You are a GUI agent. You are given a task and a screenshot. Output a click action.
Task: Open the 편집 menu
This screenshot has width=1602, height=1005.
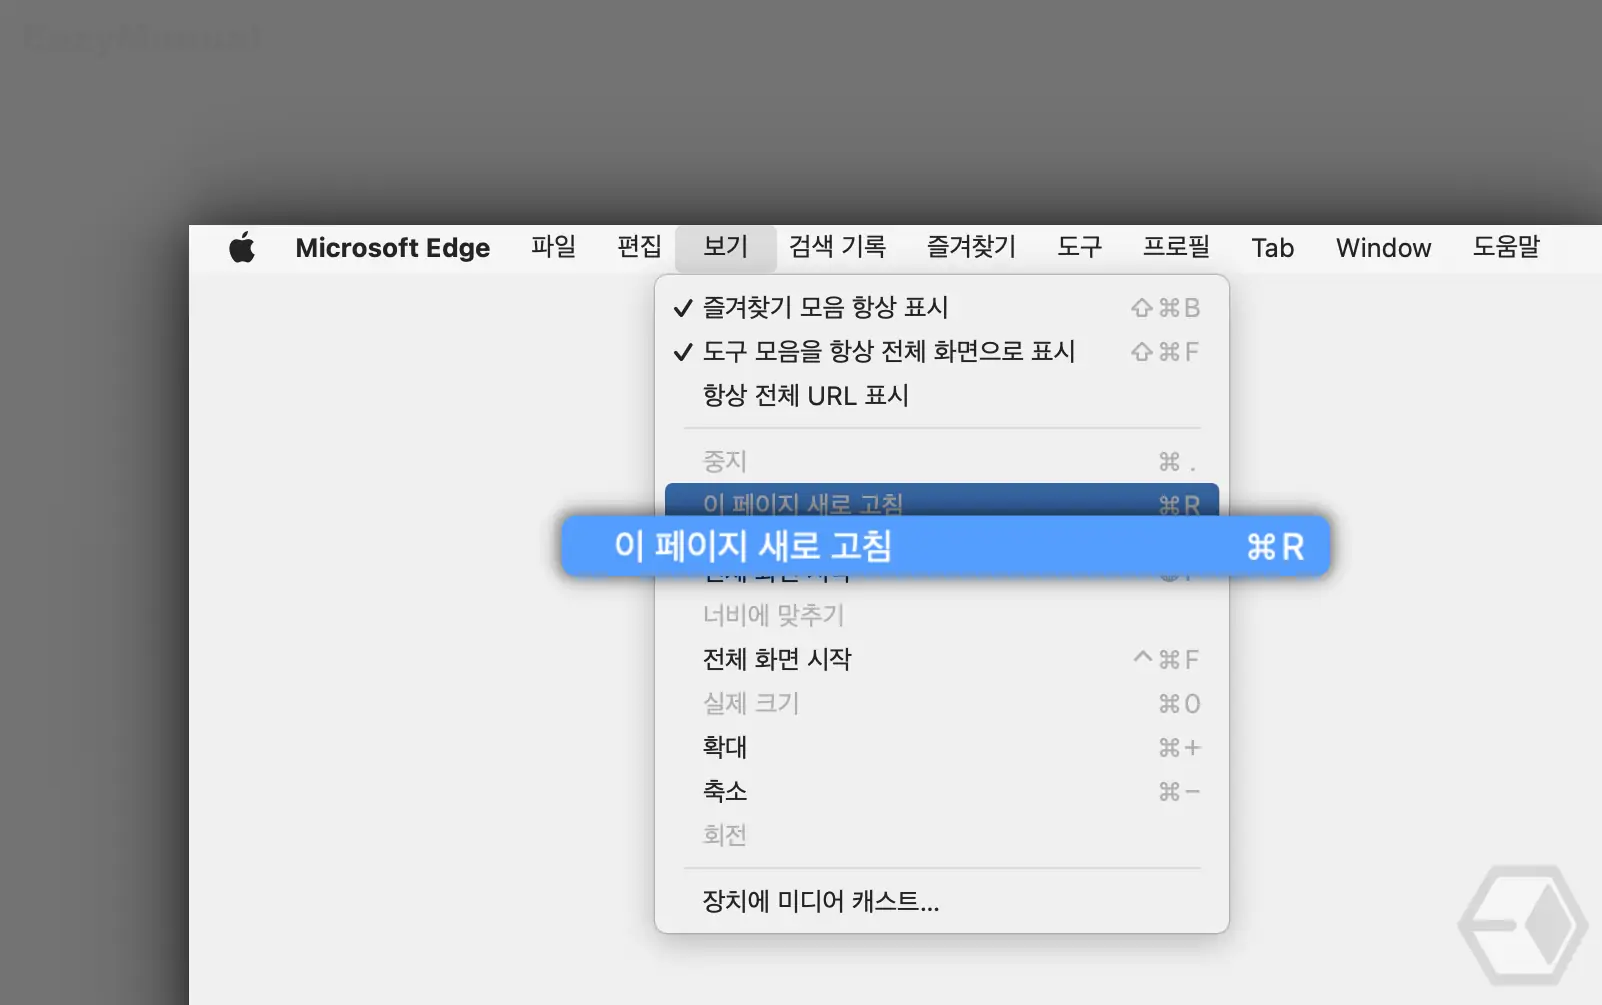[640, 247]
